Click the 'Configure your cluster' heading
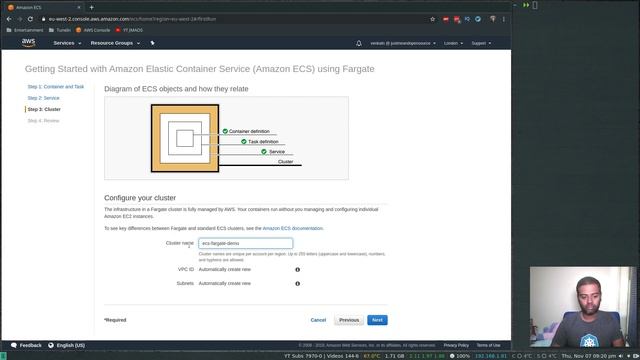Image resolution: width=640 pixels, height=360 pixels. pyautogui.click(x=140, y=198)
